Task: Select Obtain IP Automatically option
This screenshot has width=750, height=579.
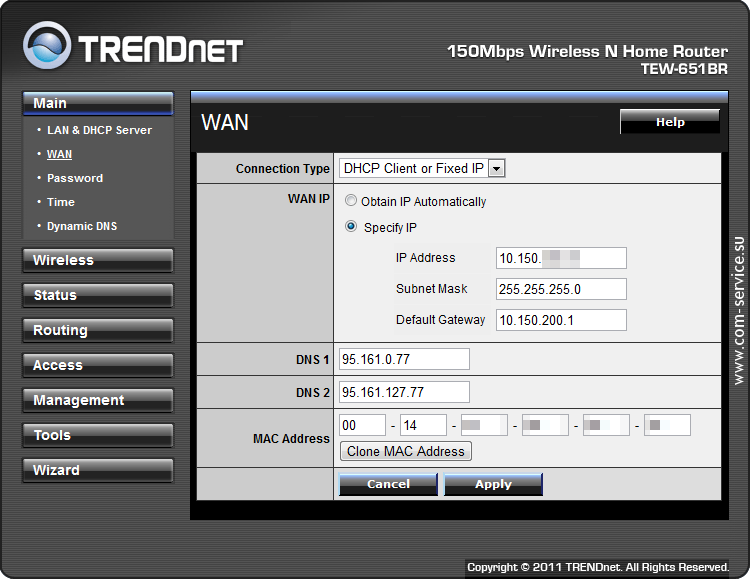Action: point(351,200)
